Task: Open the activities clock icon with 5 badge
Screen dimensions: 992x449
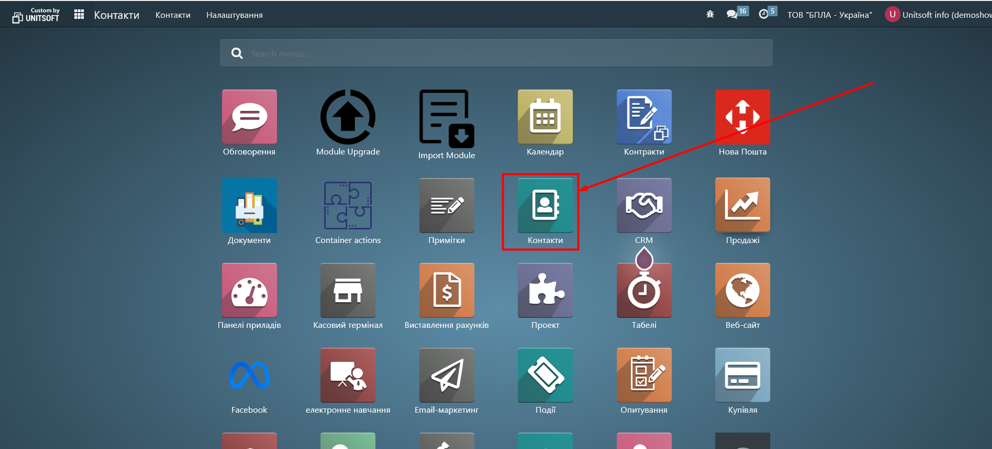Action: pos(764,15)
